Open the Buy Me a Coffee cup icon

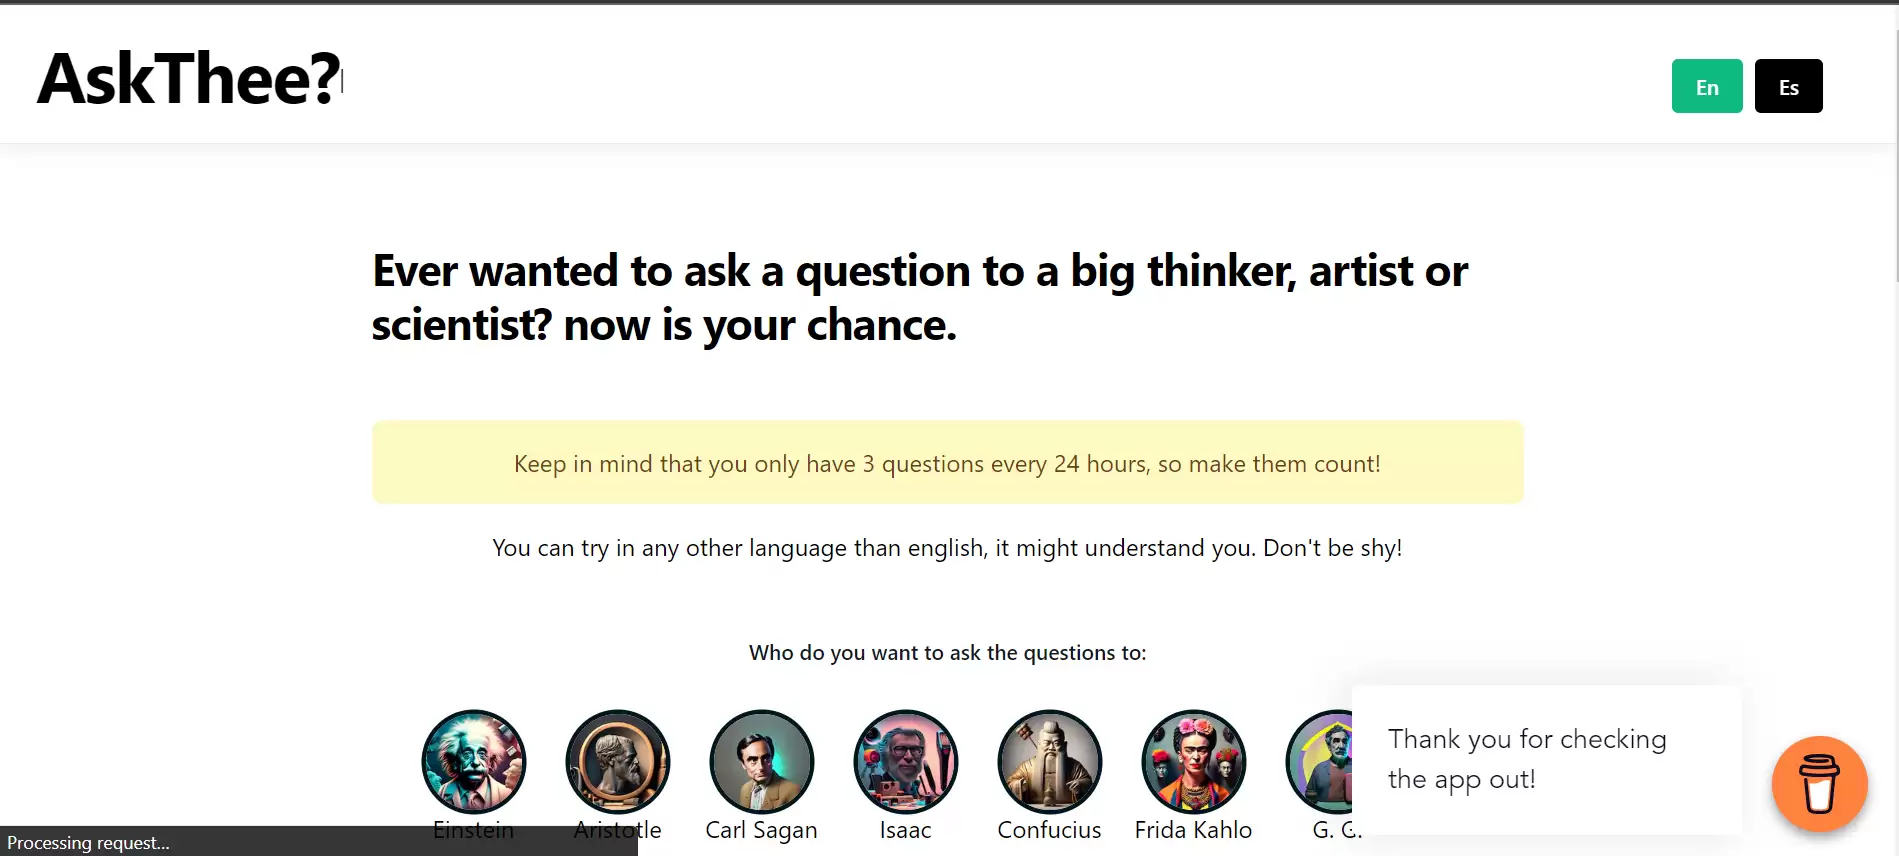(x=1819, y=784)
